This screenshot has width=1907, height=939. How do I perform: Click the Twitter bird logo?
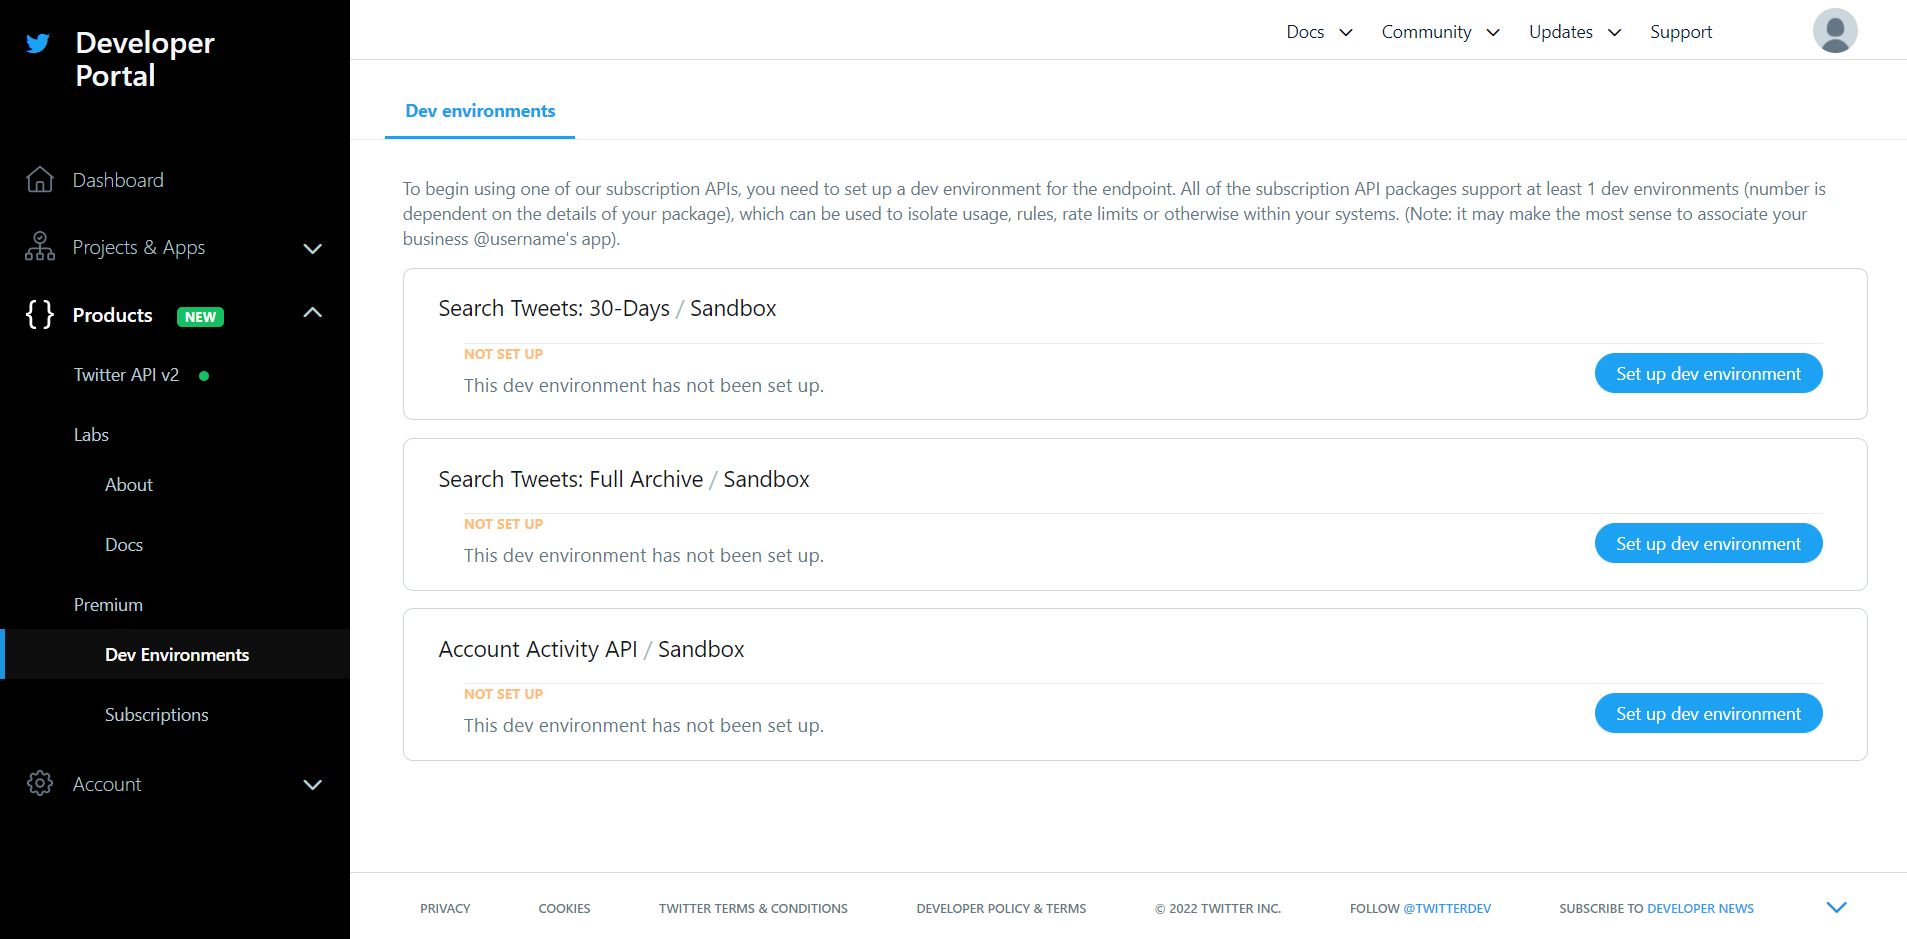pos(38,43)
